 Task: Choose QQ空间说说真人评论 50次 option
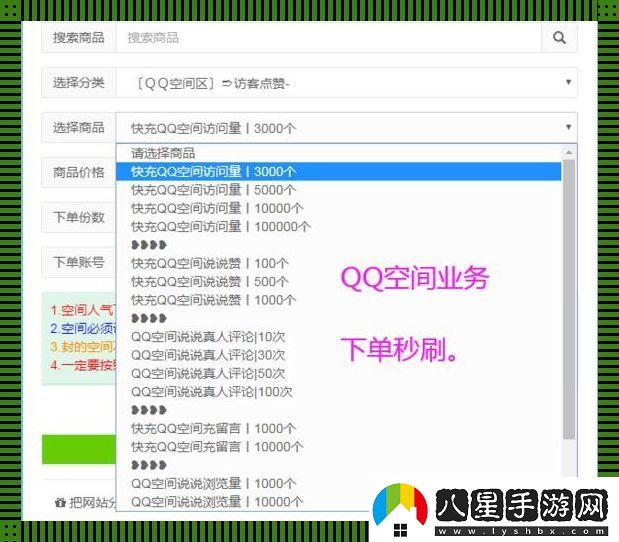338,373
